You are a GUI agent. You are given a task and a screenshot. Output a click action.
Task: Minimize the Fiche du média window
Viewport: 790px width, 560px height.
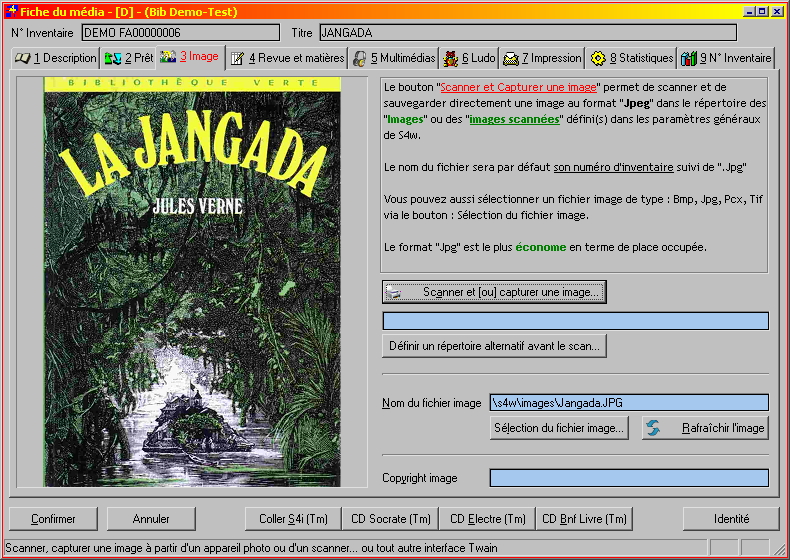[x=749, y=11]
